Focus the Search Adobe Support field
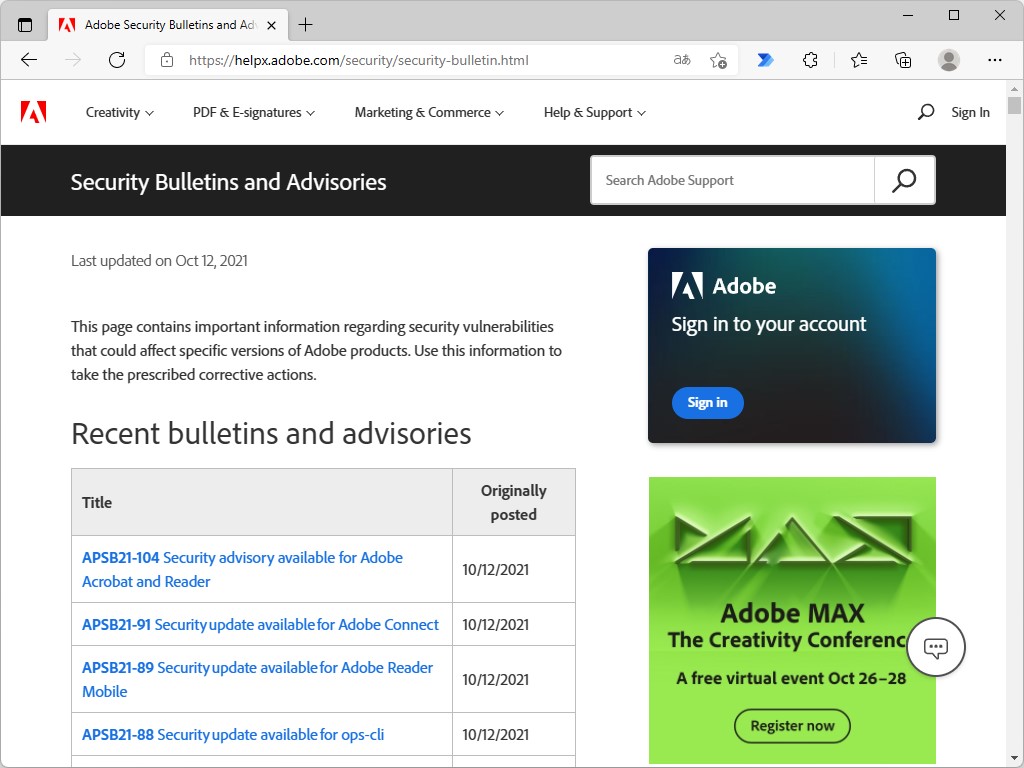This screenshot has width=1024, height=768. pyautogui.click(x=733, y=180)
